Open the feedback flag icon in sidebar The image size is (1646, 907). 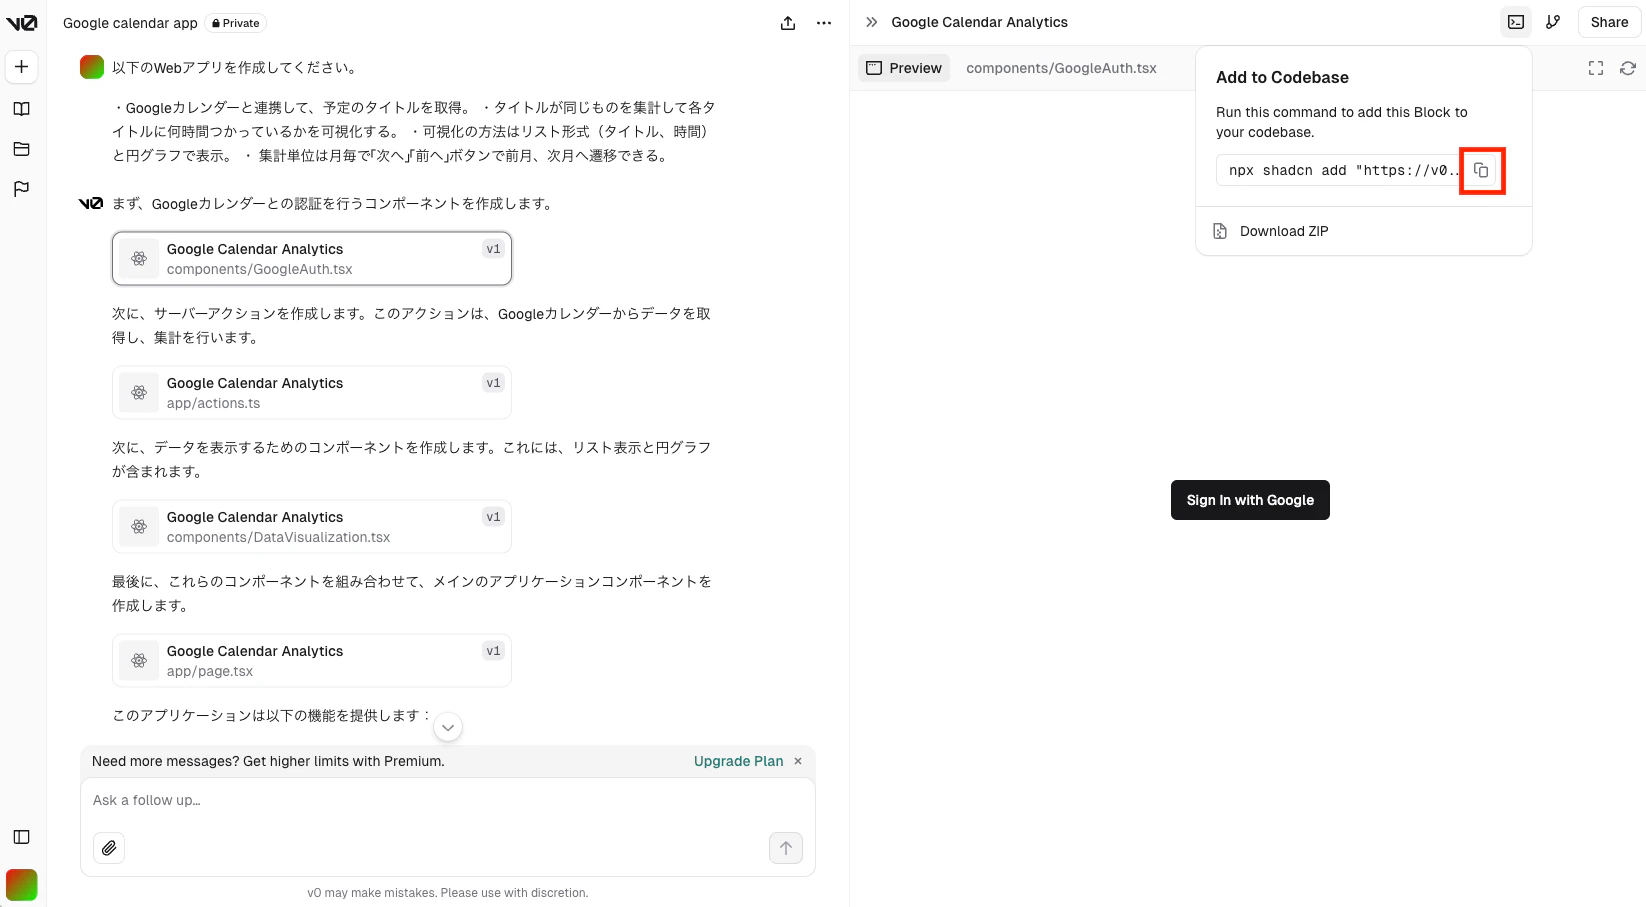click(x=22, y=189)
